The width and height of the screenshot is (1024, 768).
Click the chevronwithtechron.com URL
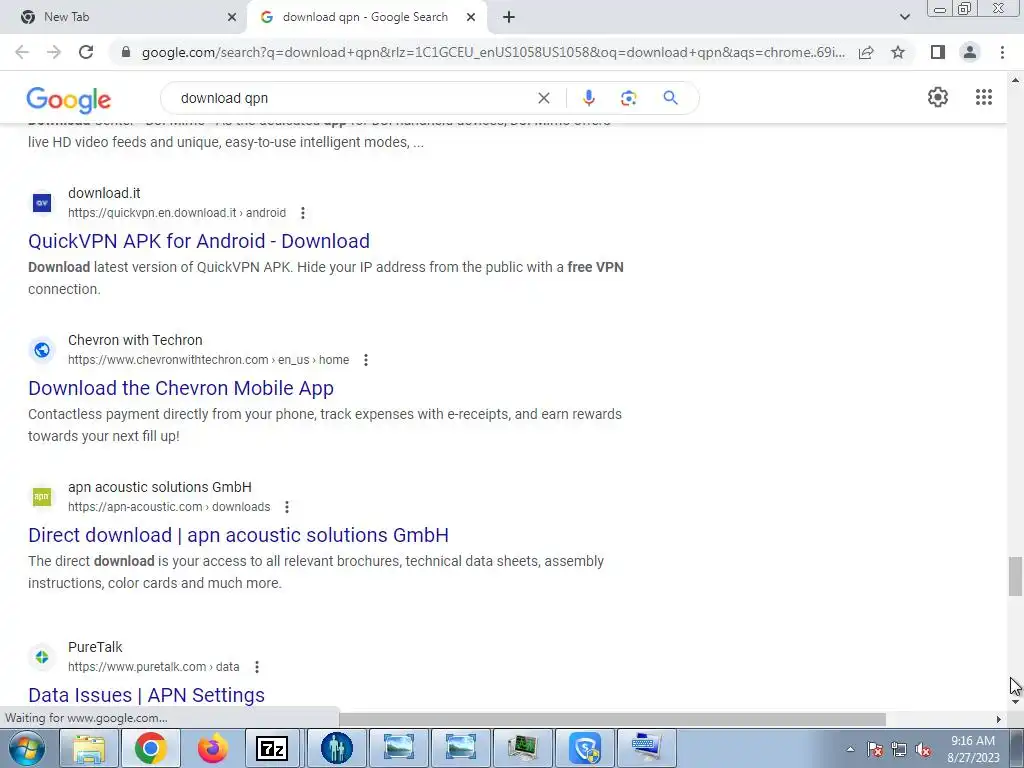(208, 360)
